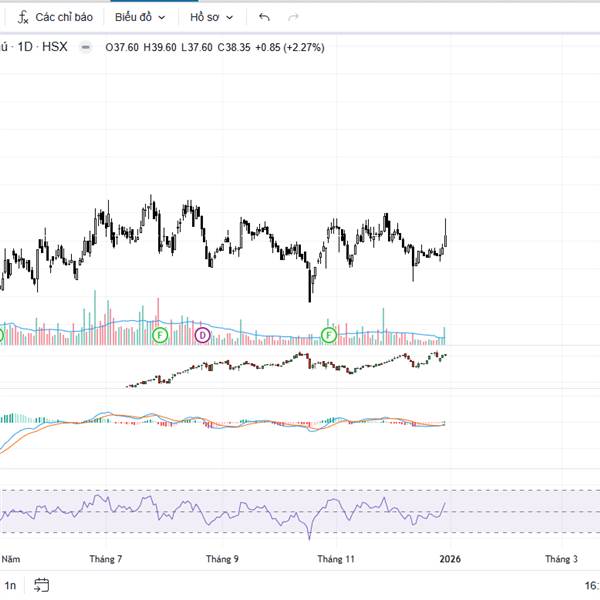Open the purple D dividend marker

pos(202,335)
